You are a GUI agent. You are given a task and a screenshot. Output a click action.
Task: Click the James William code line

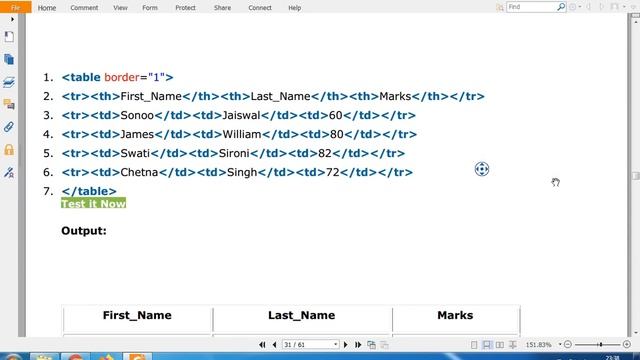coord(239,135)
